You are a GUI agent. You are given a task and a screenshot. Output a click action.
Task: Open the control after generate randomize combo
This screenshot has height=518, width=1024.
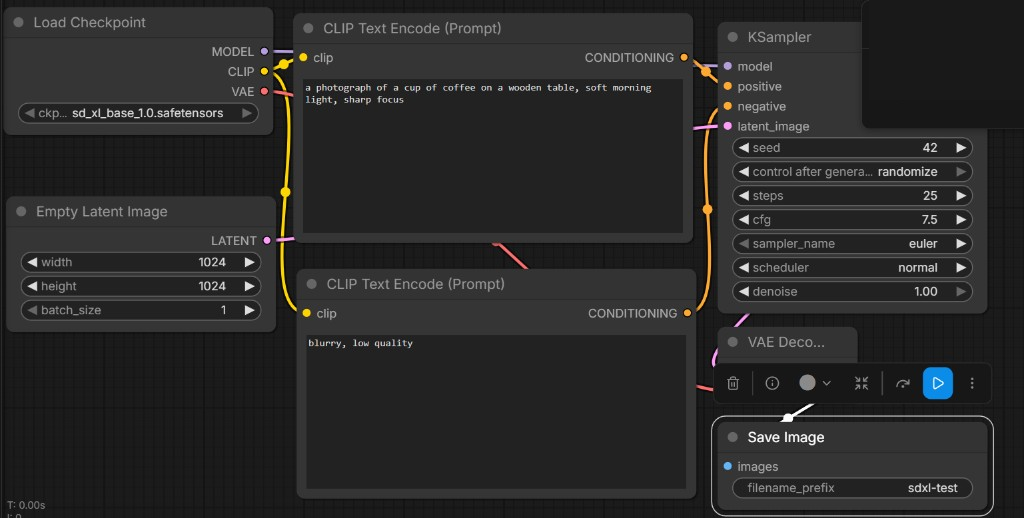[852, 172]
